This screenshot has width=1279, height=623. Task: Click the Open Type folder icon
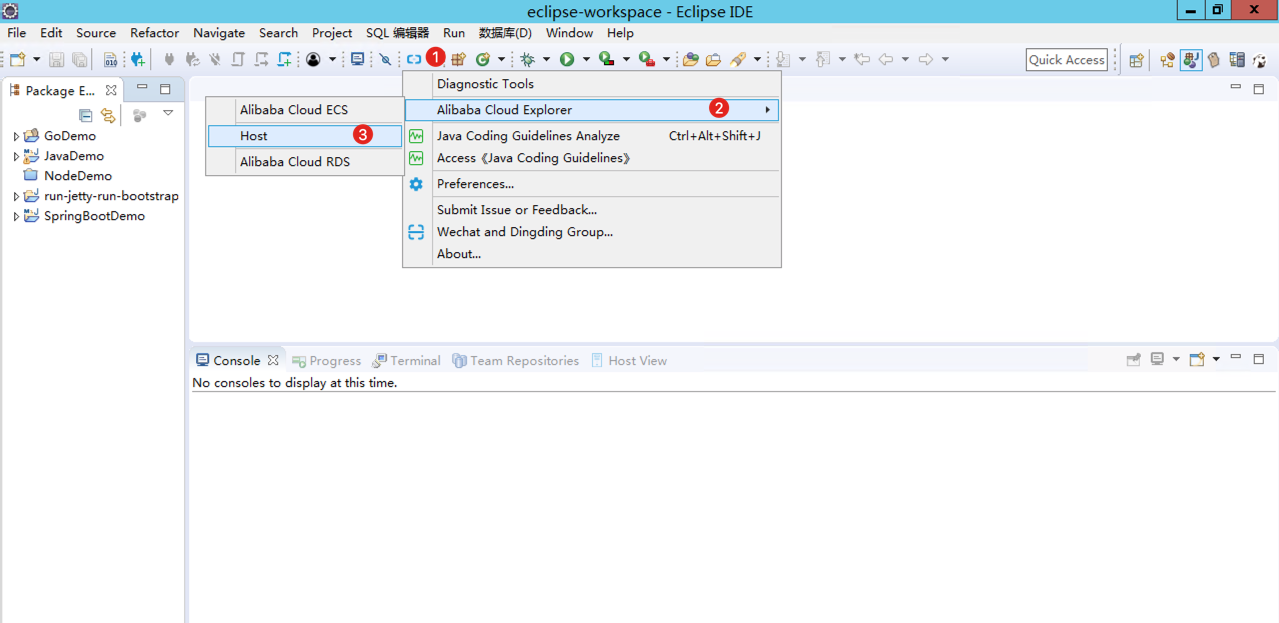[690, 60]
